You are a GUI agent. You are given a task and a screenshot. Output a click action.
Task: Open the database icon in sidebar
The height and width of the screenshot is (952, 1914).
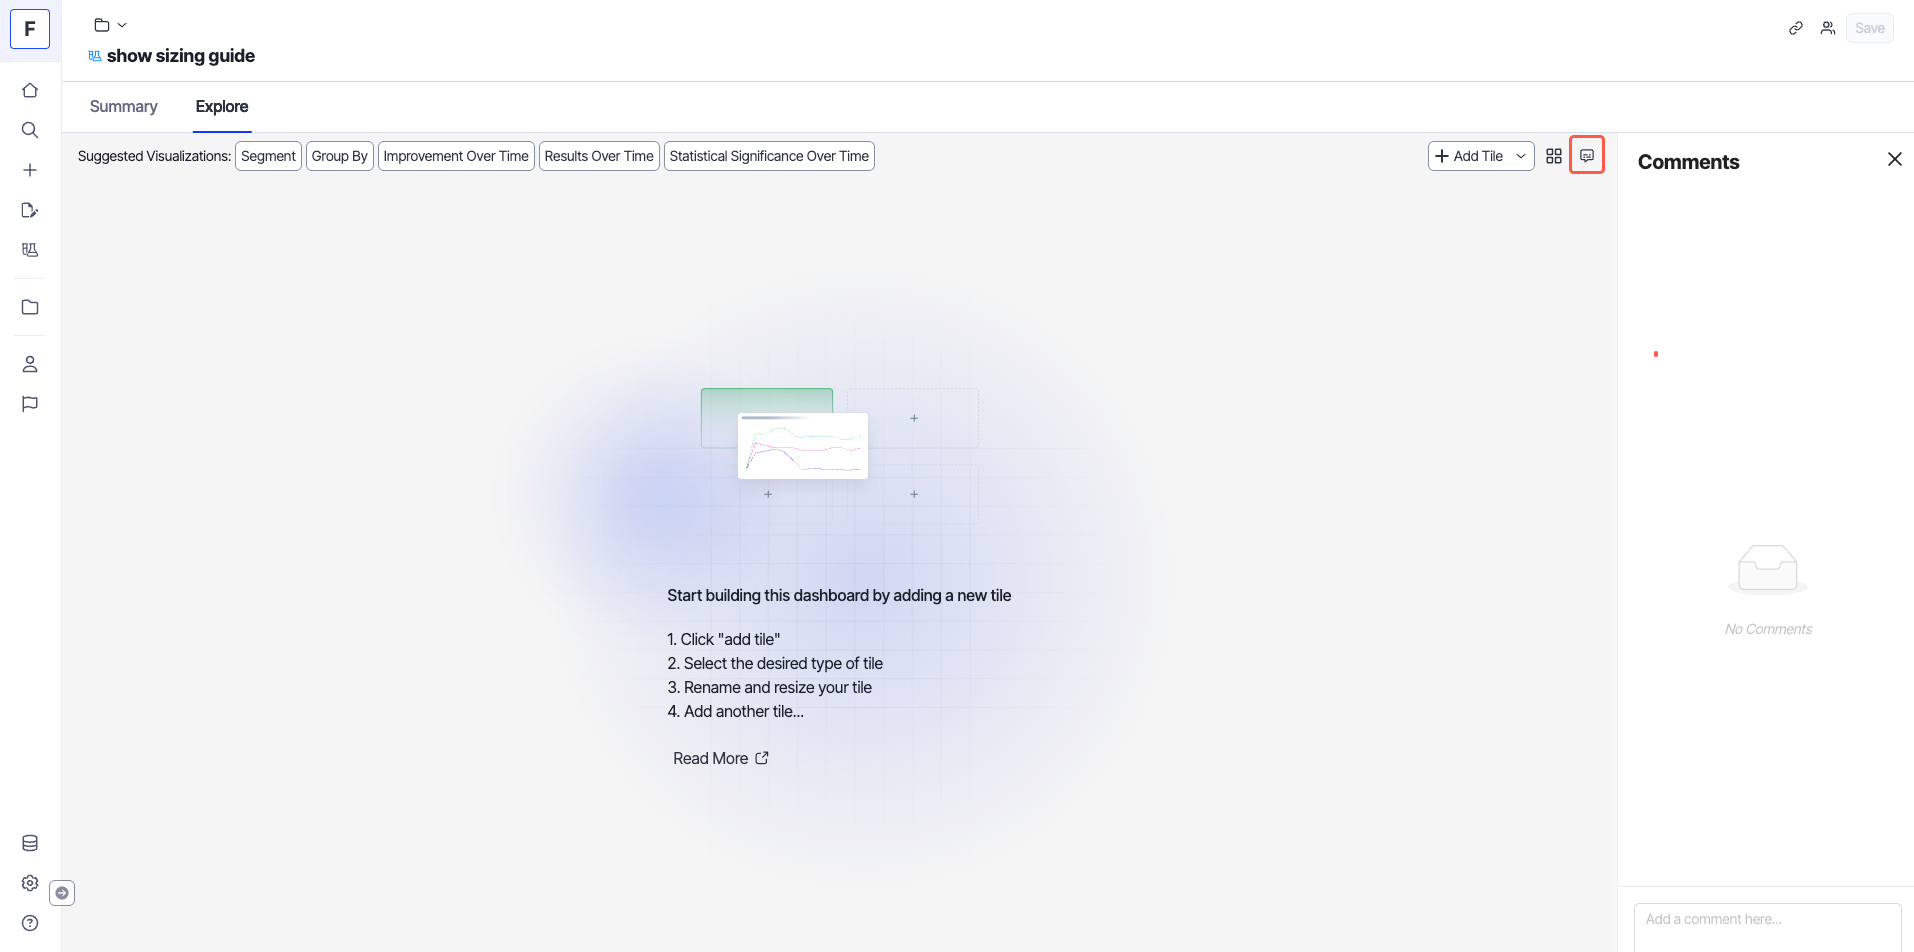click(30, 843)
